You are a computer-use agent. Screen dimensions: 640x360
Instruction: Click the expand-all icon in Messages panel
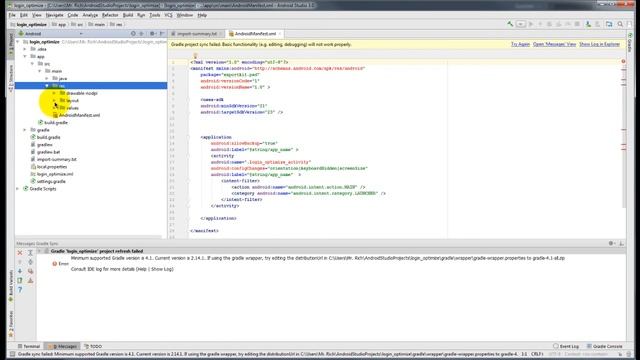pos(30,253)
